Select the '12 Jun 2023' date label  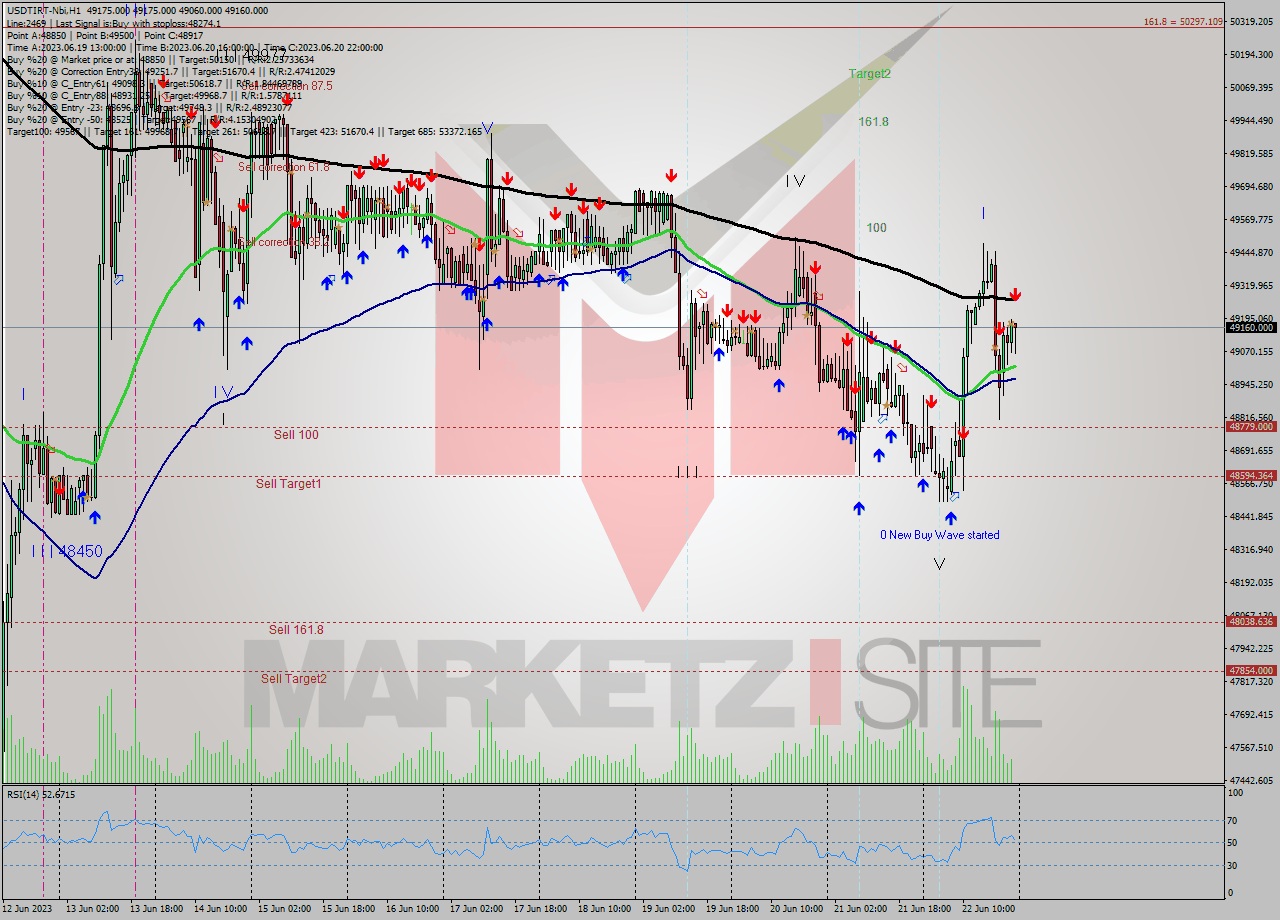[x=27, y=908]
